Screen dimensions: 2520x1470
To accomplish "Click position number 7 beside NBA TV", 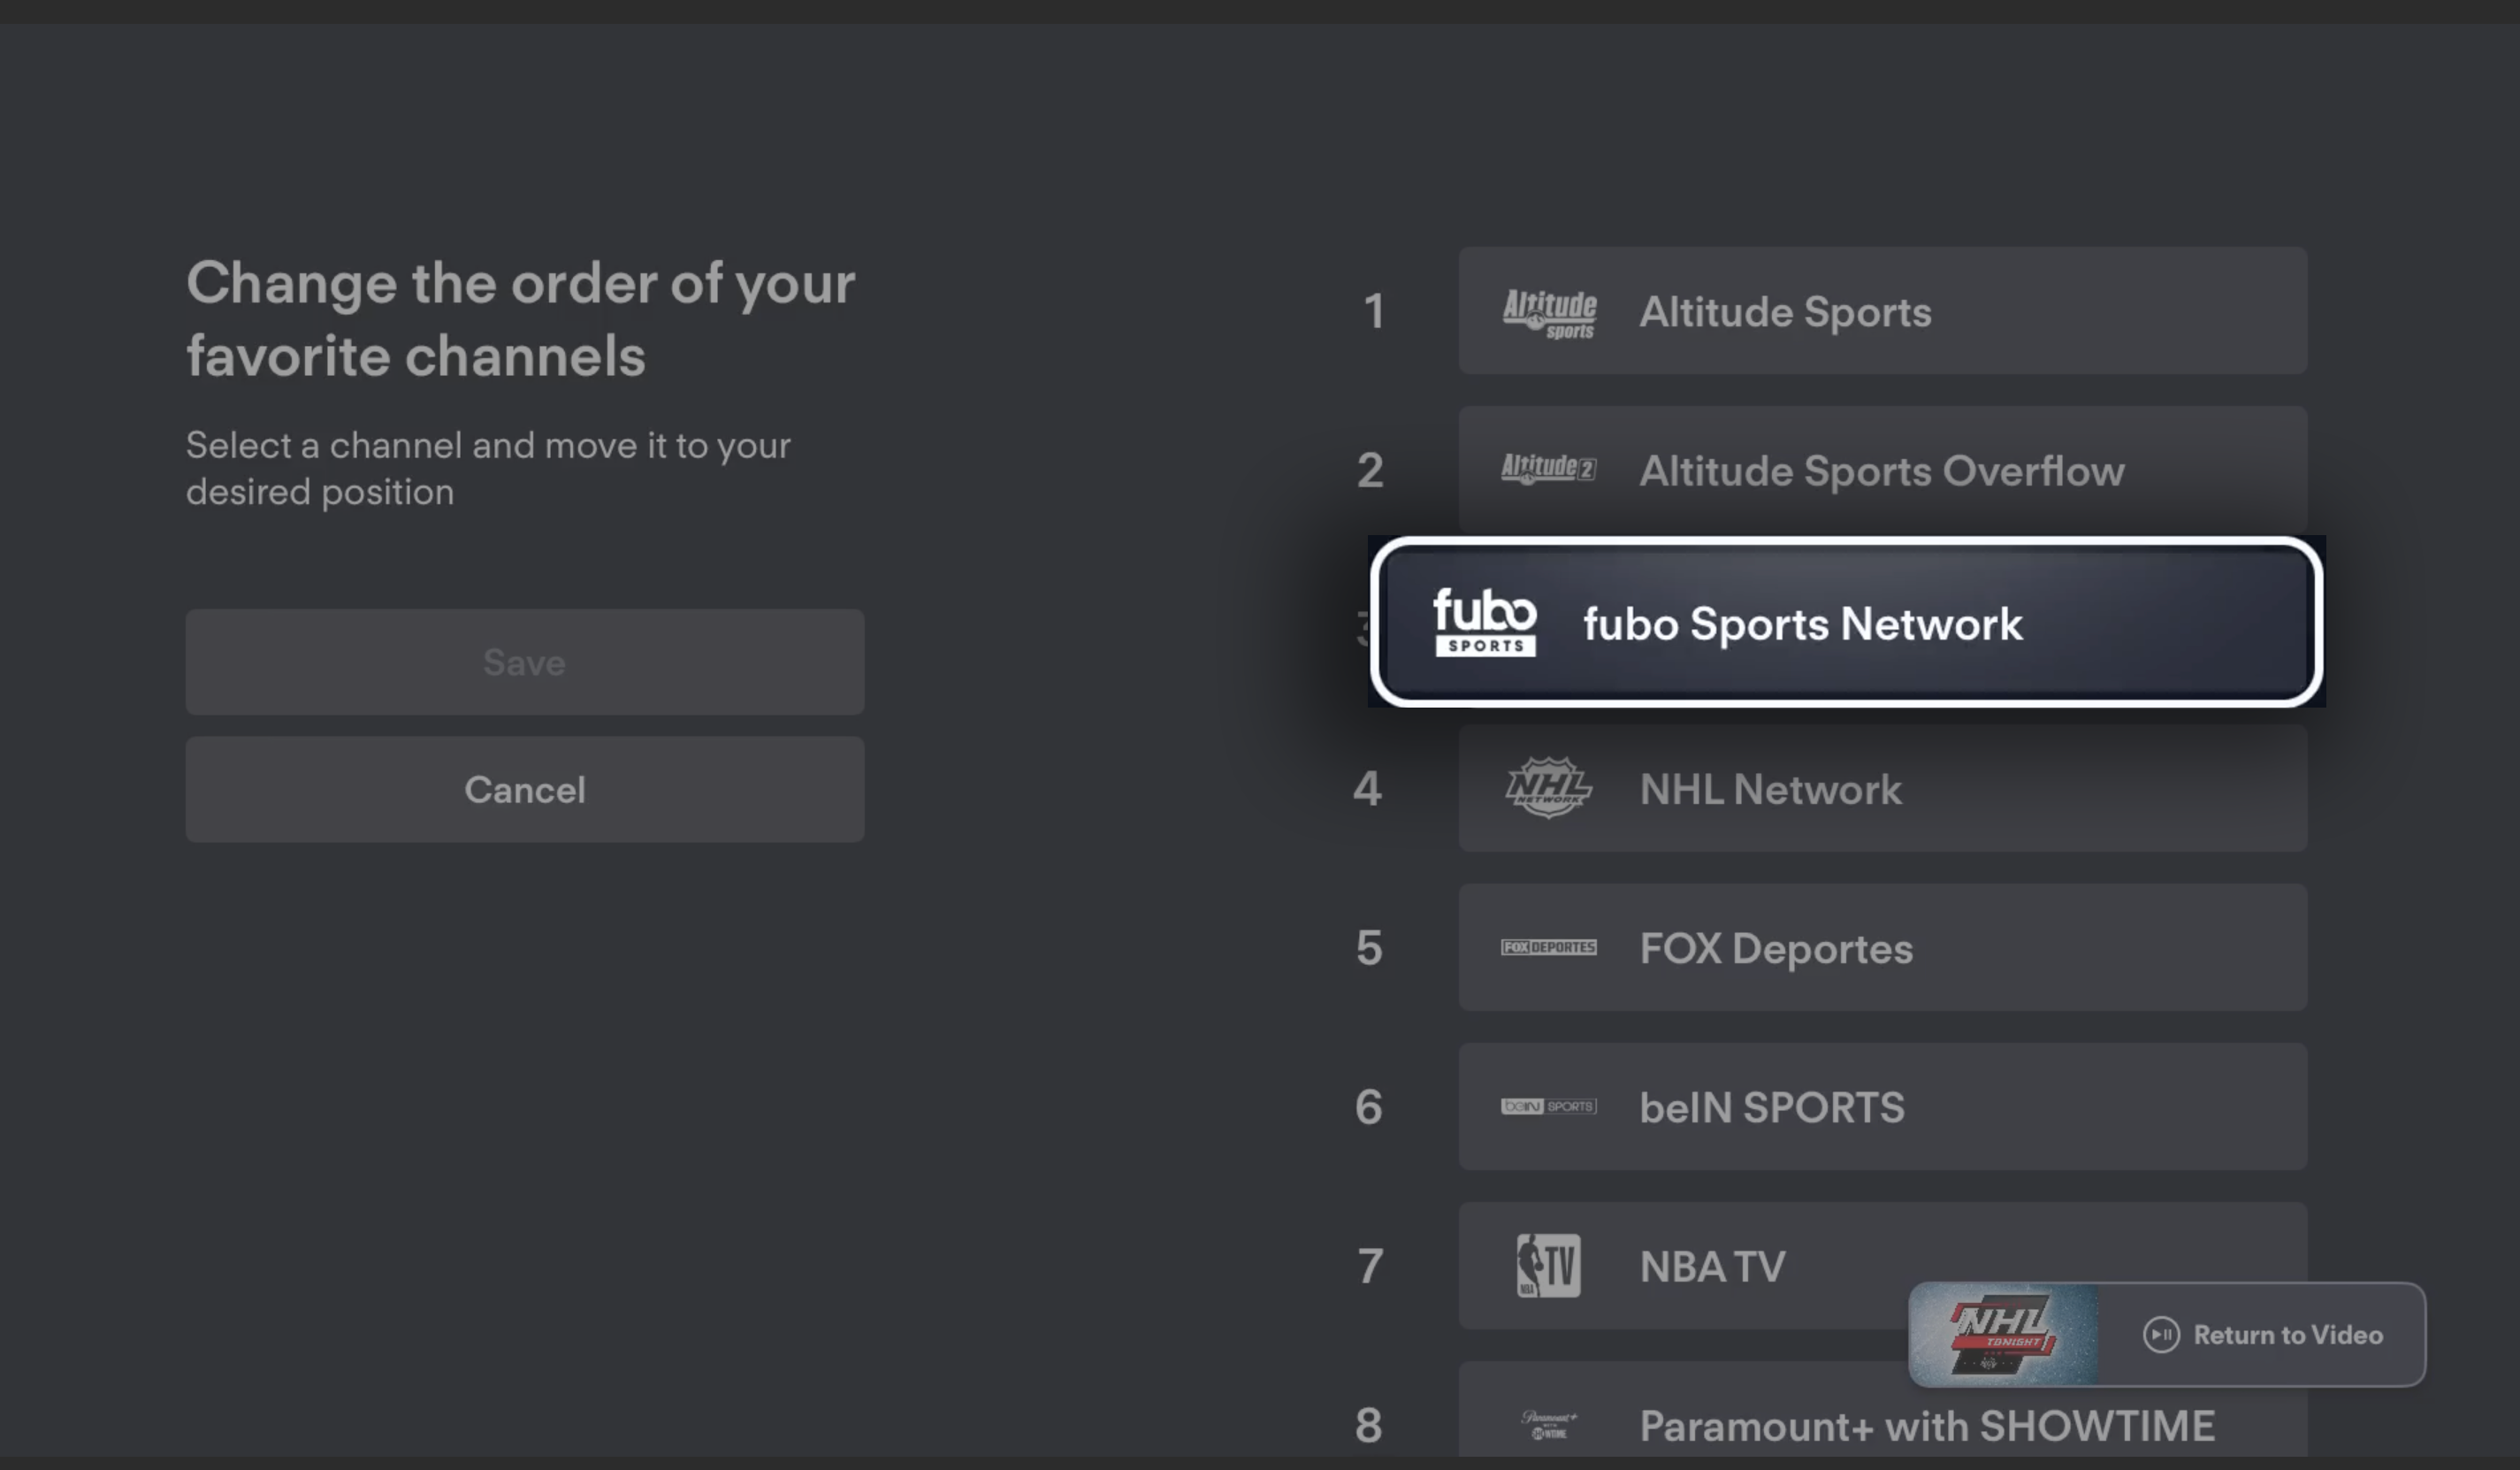I will (1370, 1265).
